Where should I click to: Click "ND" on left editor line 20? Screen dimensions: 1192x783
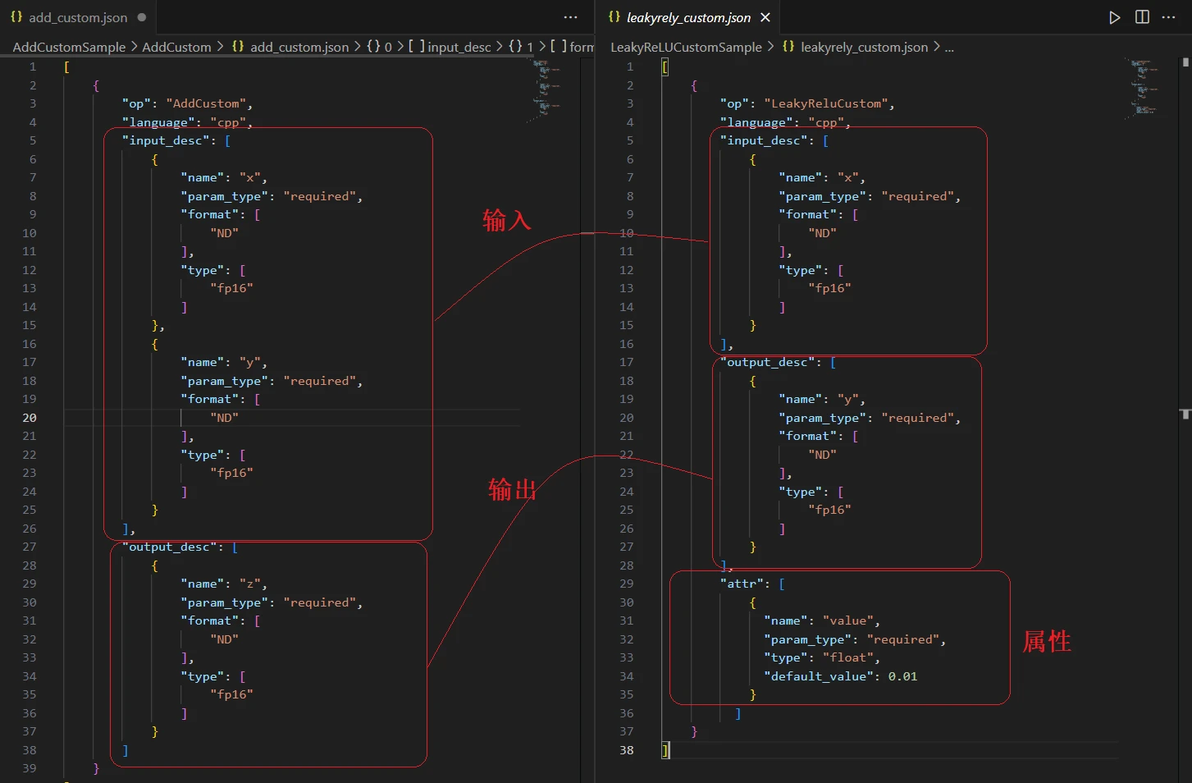pos(224,418)
